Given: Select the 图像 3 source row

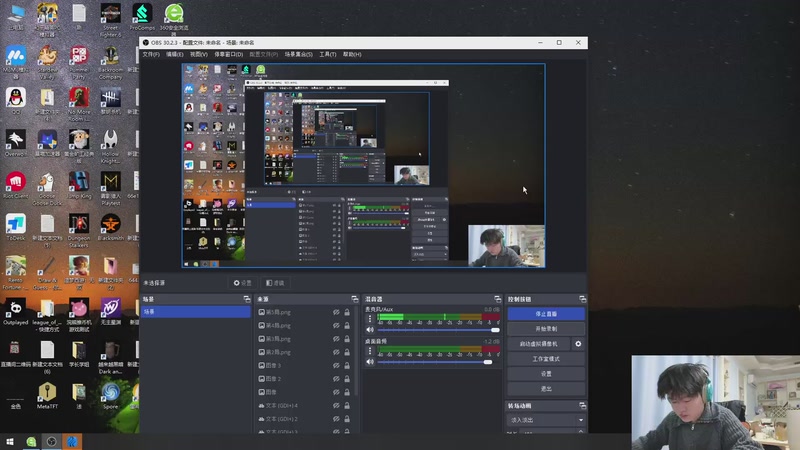Looking at the screenshot, I should pyautogui.click(x=305, y=365).
